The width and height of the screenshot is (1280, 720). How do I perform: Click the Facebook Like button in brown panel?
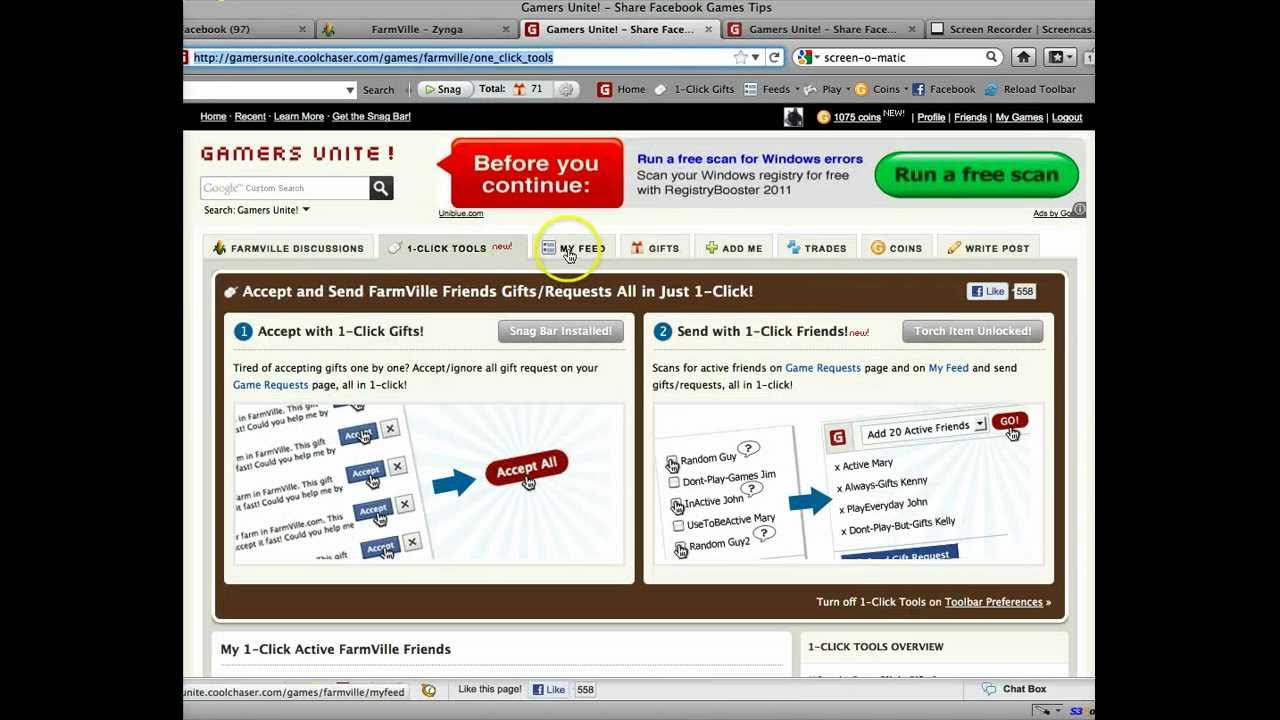[x=987, y=291]
